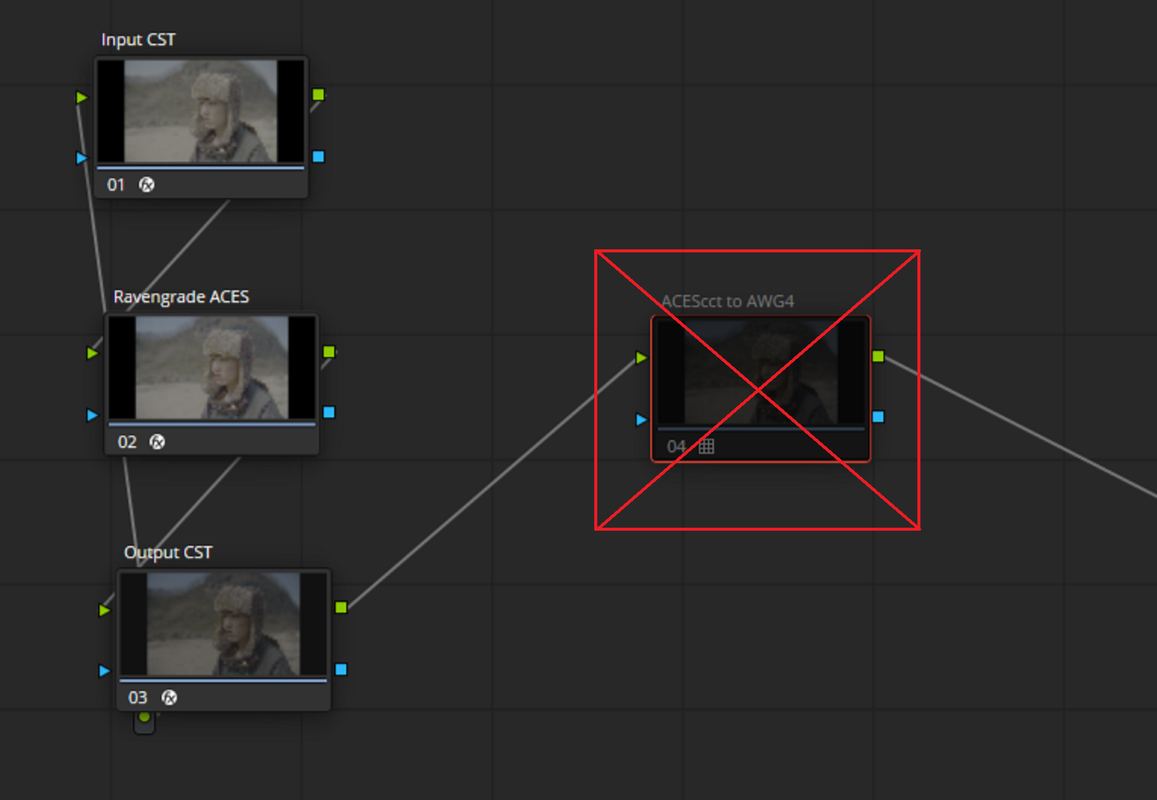Screen dimensions: 1157x800
Task: Click the fx icon on node 03
Action: click(x=169, y=697)
